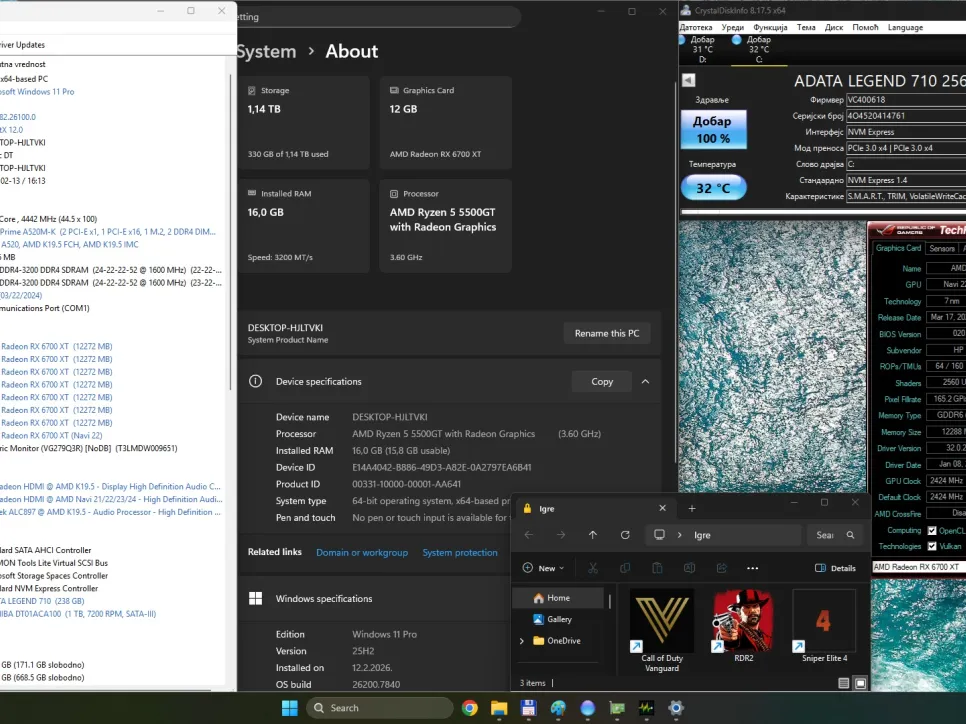
Task: Expand the OneDrive tree node
Action: tap(521, 641)
